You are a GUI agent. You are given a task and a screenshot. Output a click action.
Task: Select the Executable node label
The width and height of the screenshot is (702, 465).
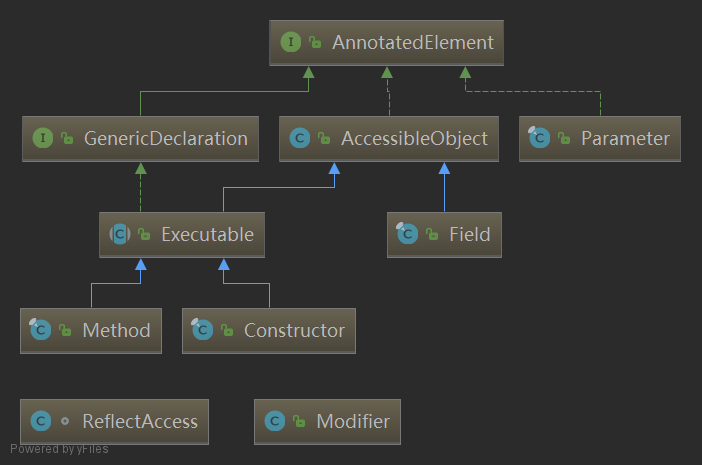click(208, 235)
